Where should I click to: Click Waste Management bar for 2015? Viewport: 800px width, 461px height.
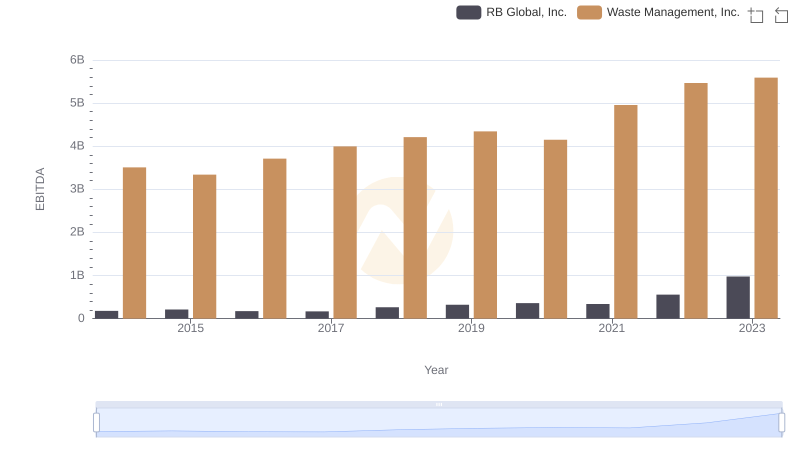[205, 246]
